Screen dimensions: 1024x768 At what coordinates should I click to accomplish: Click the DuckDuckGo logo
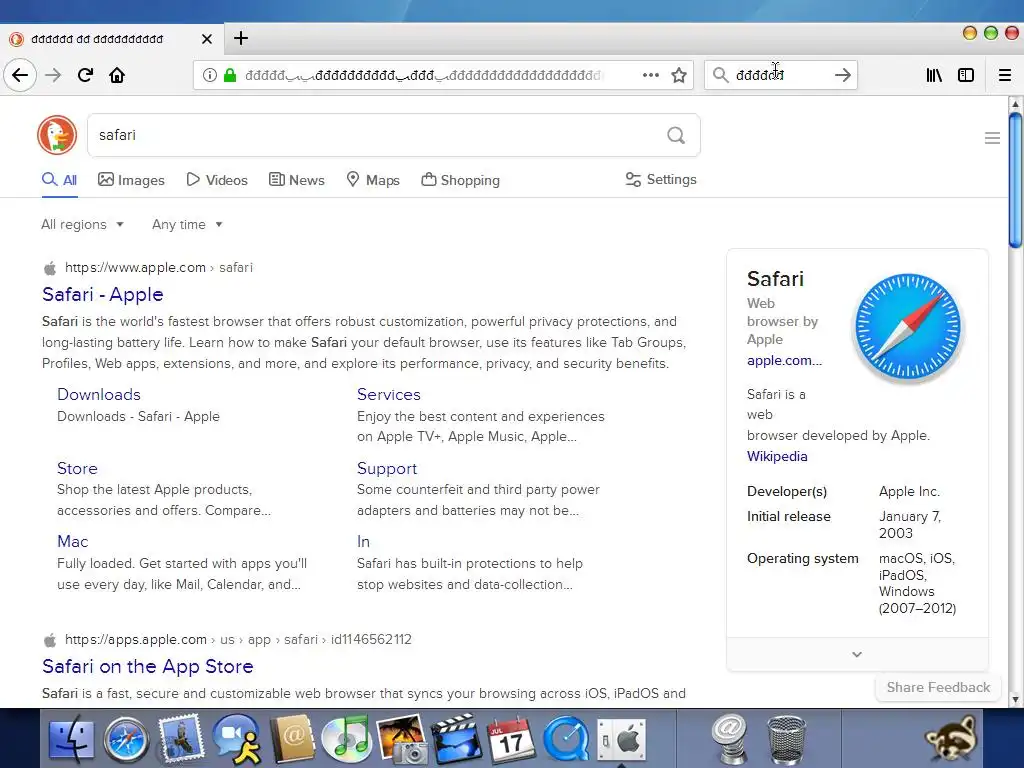(x=57, y=135)
